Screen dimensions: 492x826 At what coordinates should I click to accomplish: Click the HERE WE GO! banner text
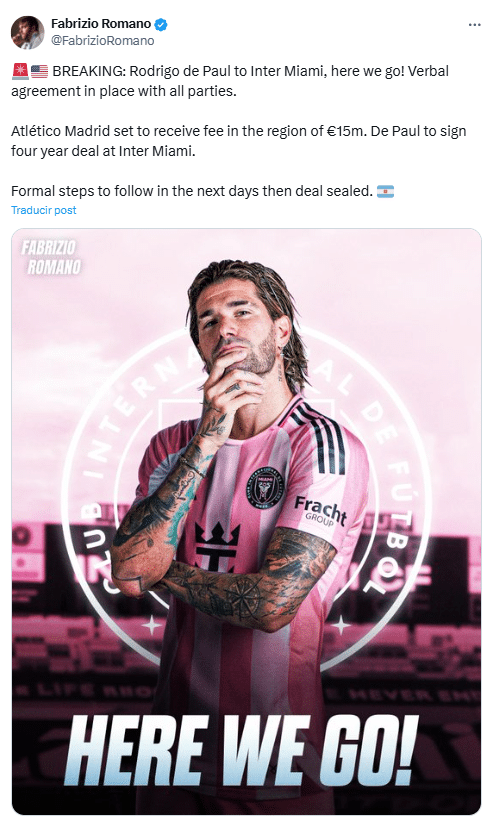(x=241, y=751)
